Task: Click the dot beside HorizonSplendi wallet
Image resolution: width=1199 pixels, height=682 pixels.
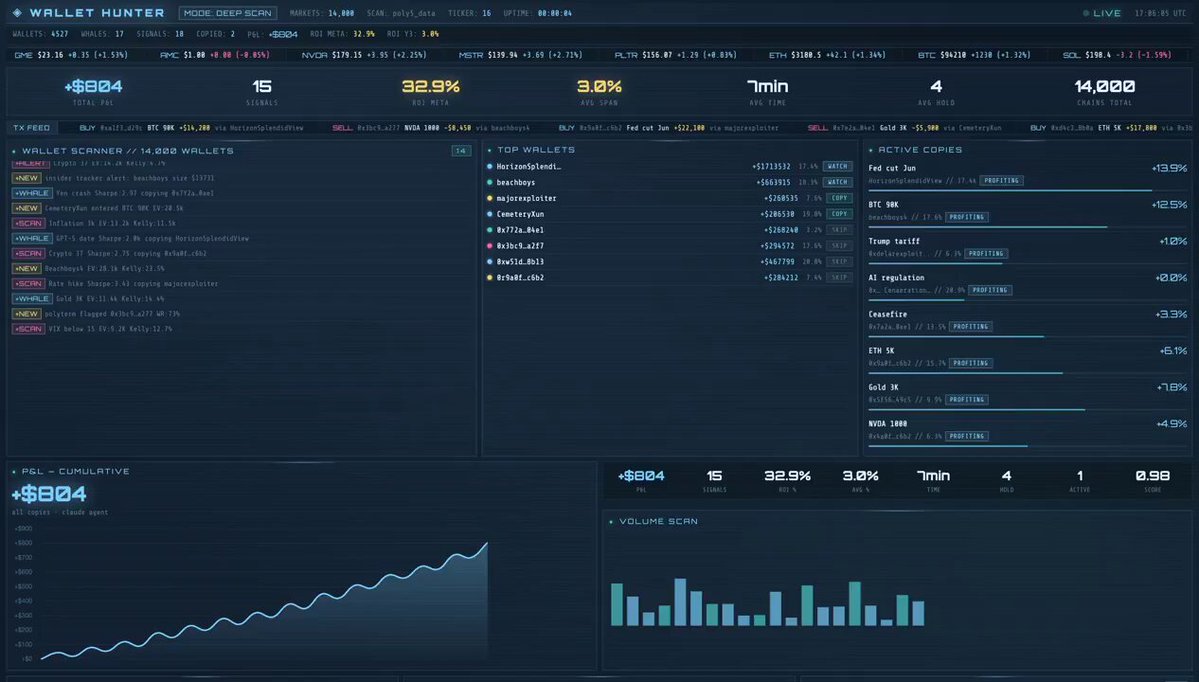Action: coord(489,166)
